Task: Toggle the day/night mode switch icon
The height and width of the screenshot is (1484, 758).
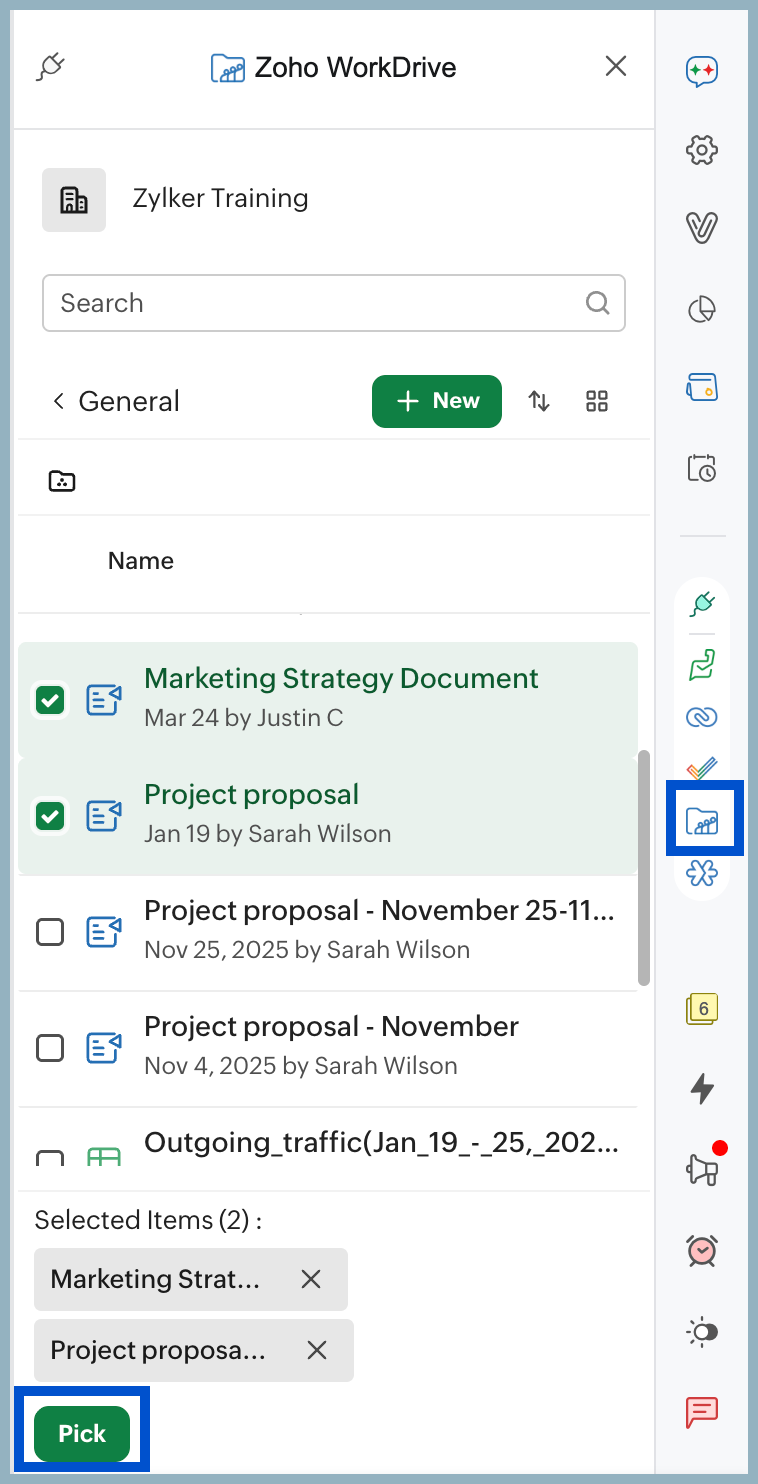Action: pos(702,1331)
